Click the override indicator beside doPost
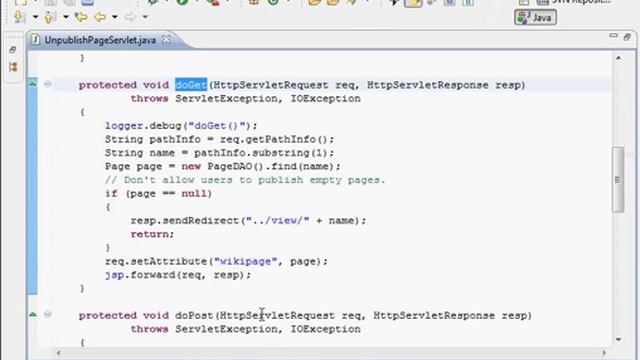 tap(33, 314)
